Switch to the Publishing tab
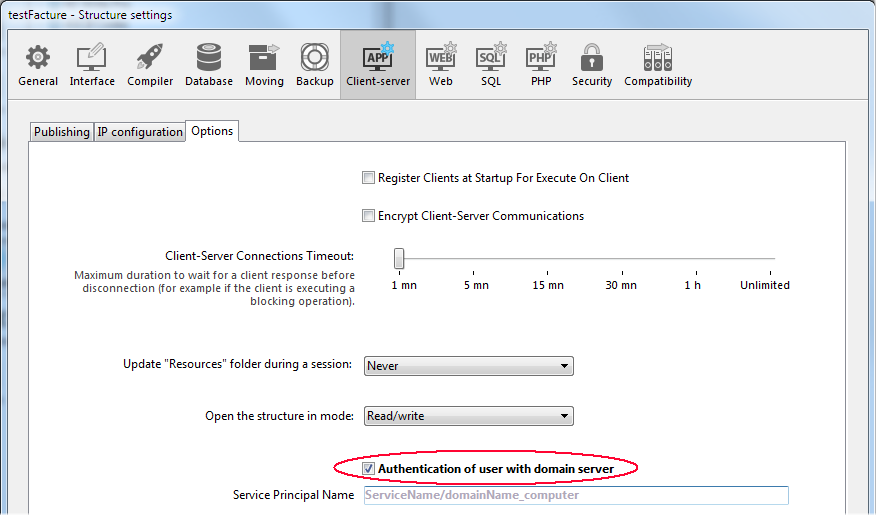The image size is (876, 516). 61,132
